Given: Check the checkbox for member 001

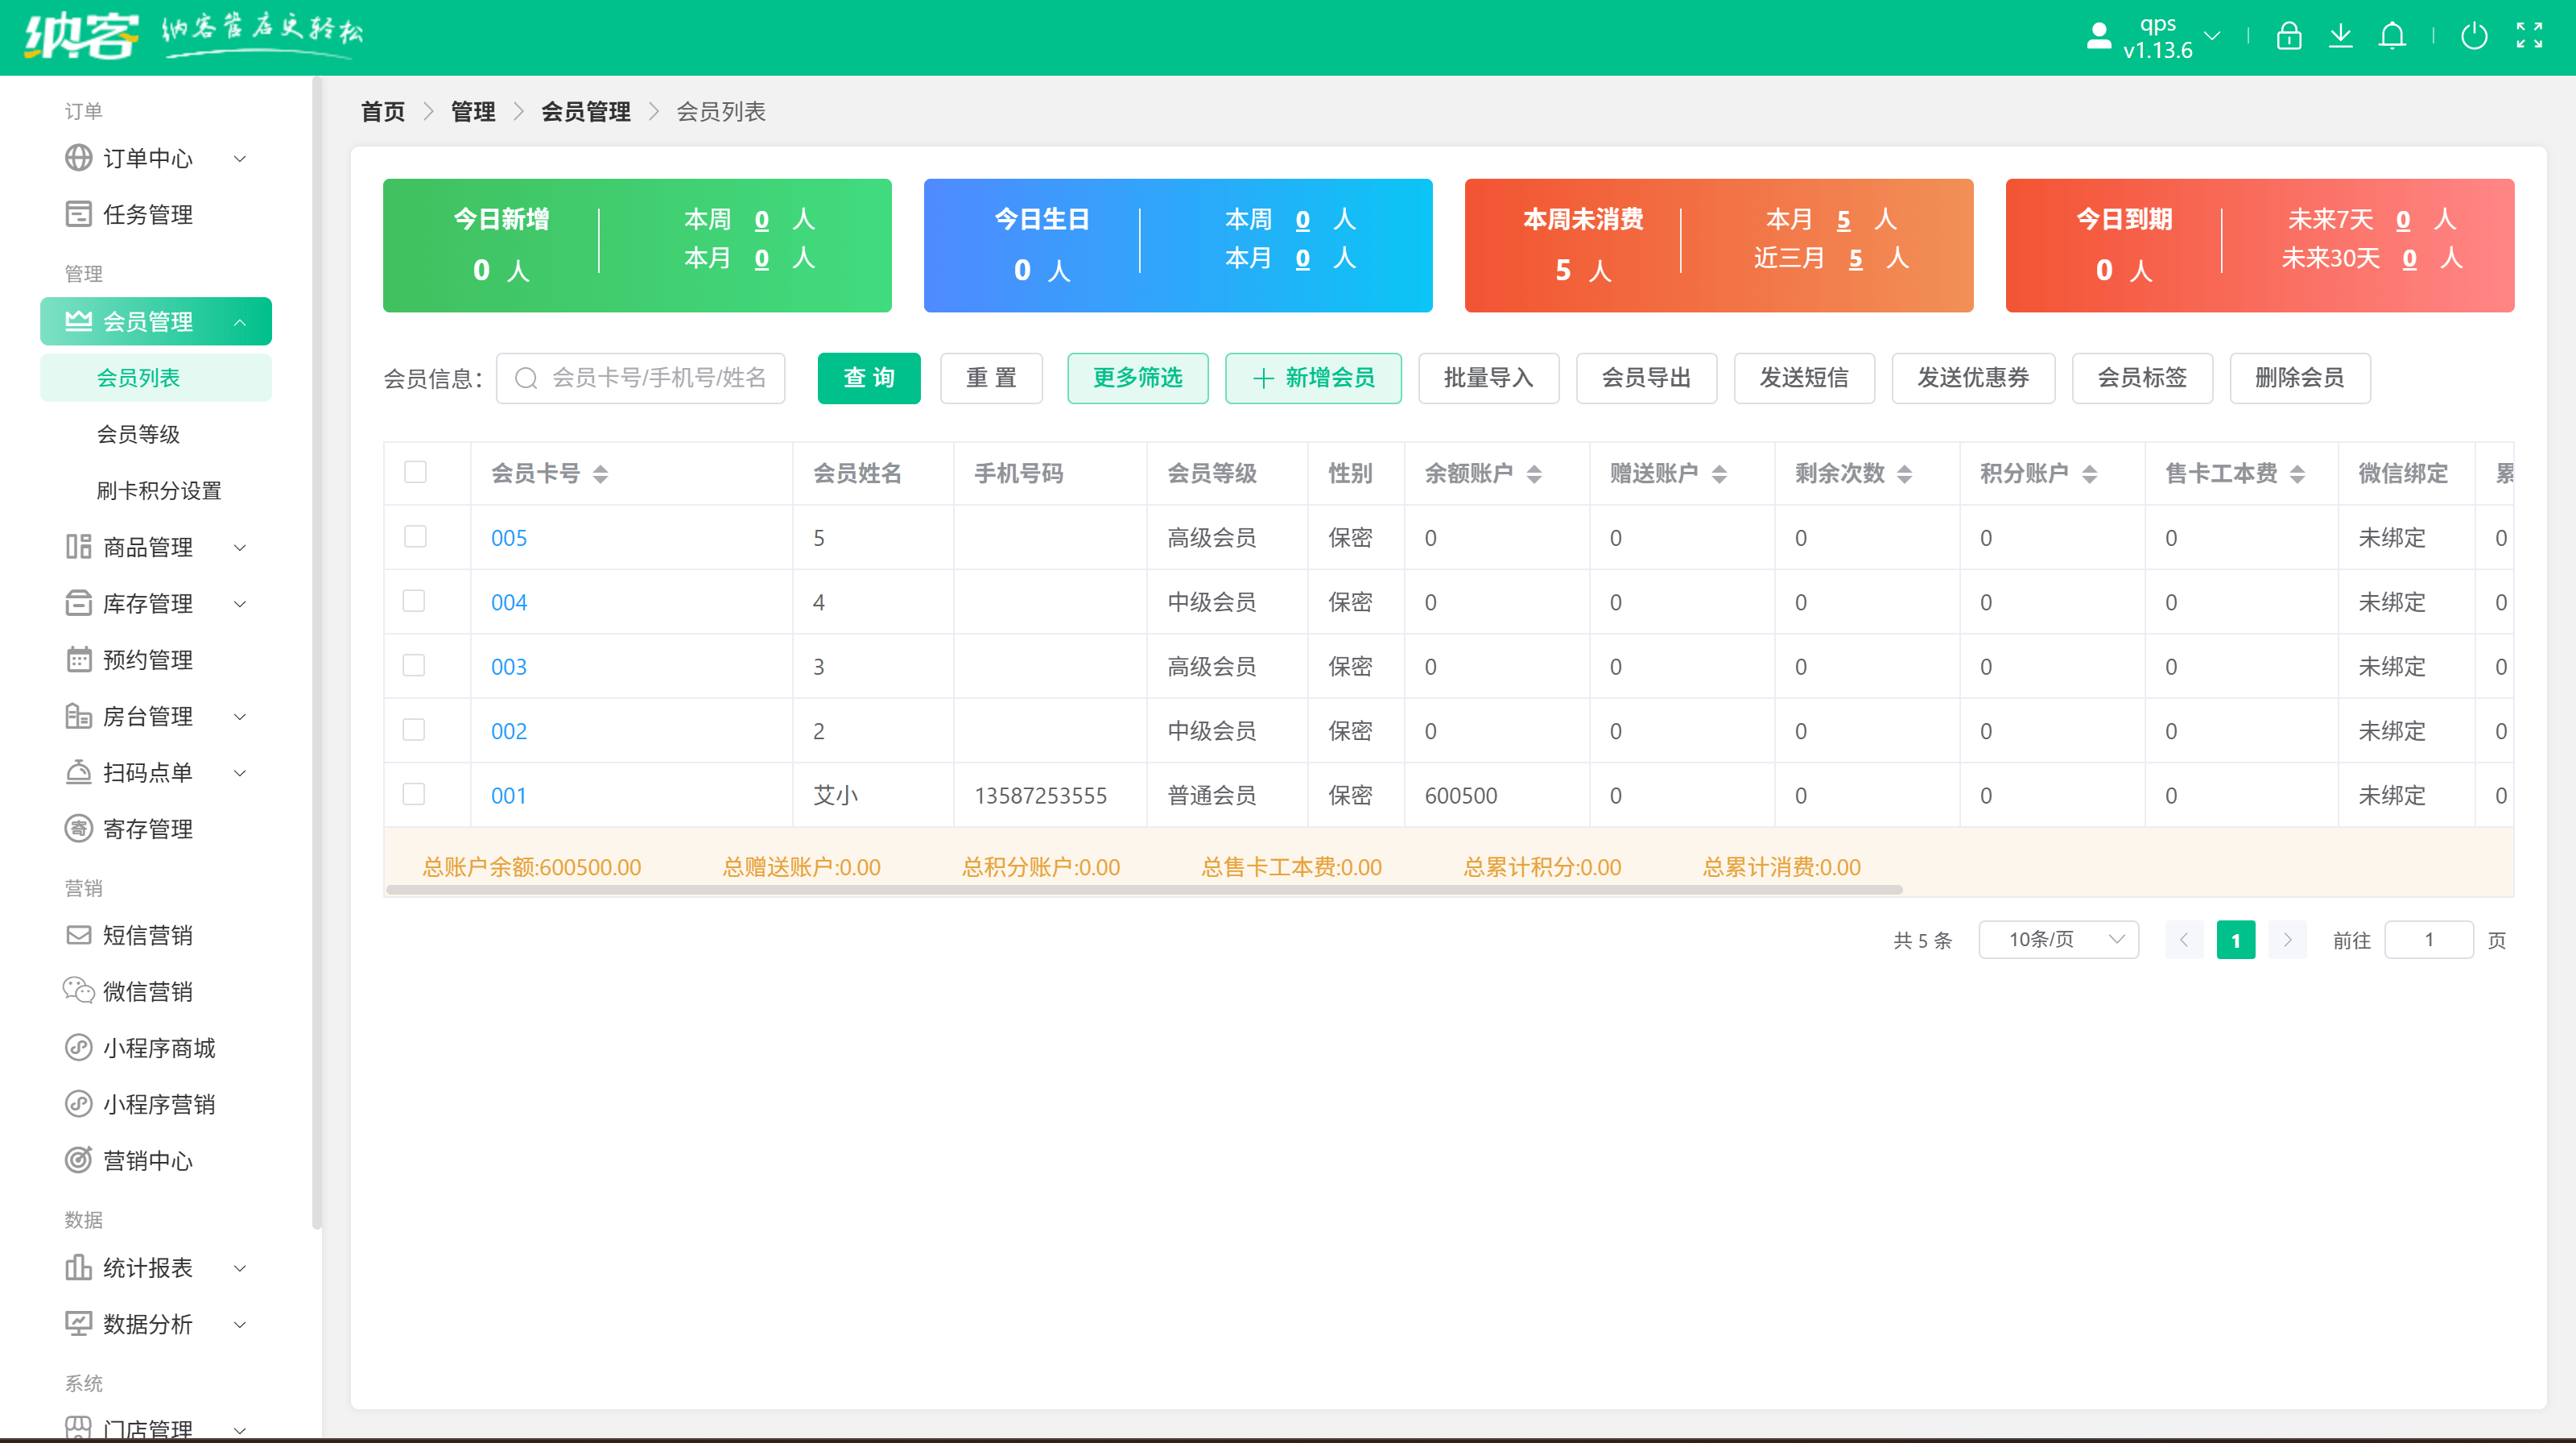Looking at the screenshot, I should [414, 794].
